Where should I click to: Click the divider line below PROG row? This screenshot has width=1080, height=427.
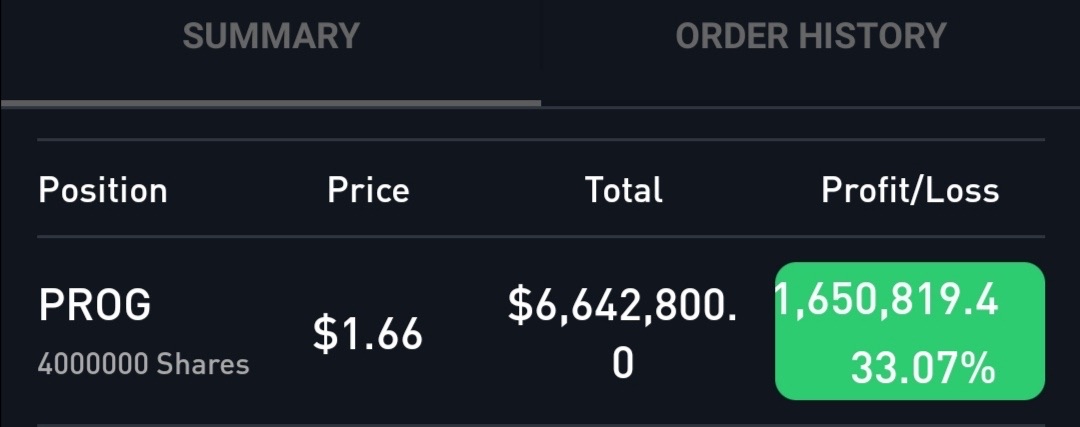540,424
